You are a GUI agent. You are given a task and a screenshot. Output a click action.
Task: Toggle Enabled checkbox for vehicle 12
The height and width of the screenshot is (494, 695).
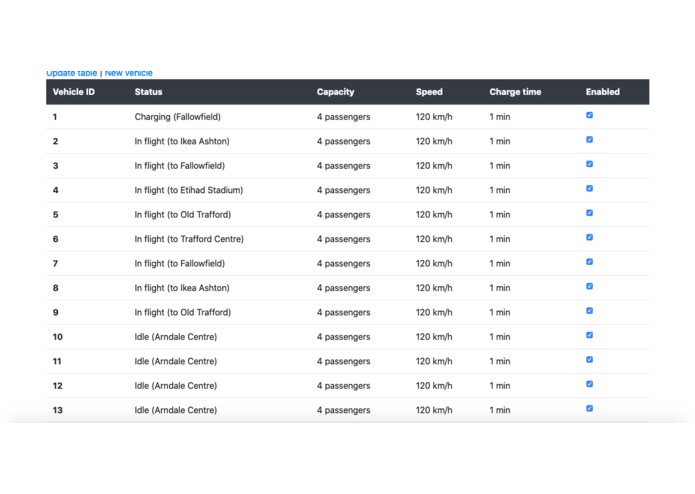(590, 384)
